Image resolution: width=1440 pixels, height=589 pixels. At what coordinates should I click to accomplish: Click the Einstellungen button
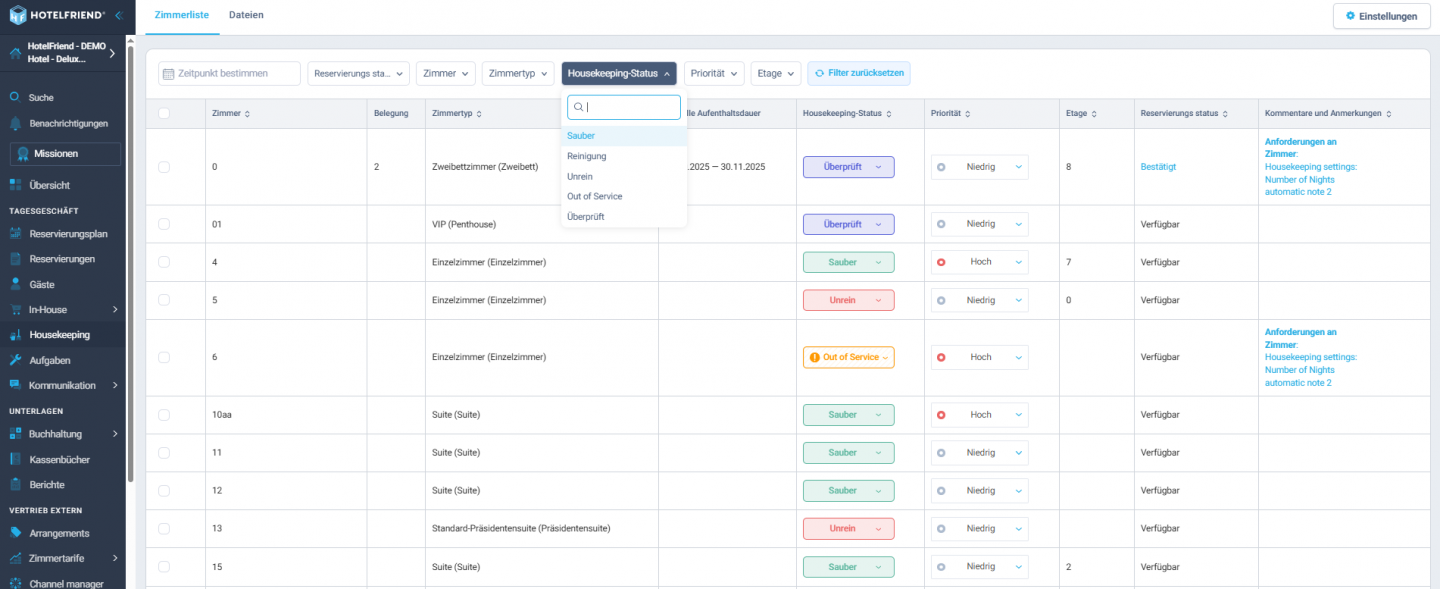pos(1380,16)
